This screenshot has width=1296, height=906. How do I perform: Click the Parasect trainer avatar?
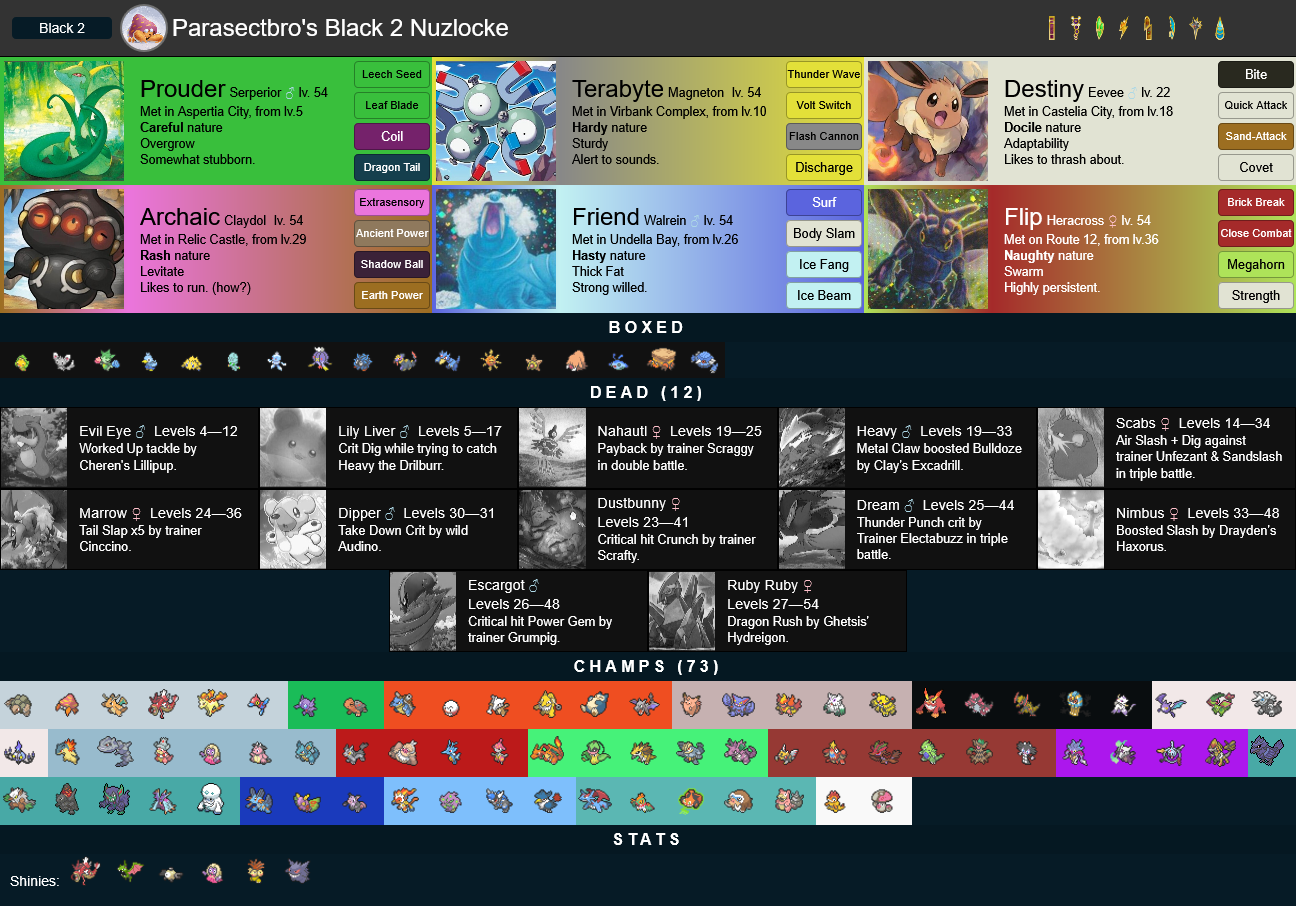pos(144,28)
